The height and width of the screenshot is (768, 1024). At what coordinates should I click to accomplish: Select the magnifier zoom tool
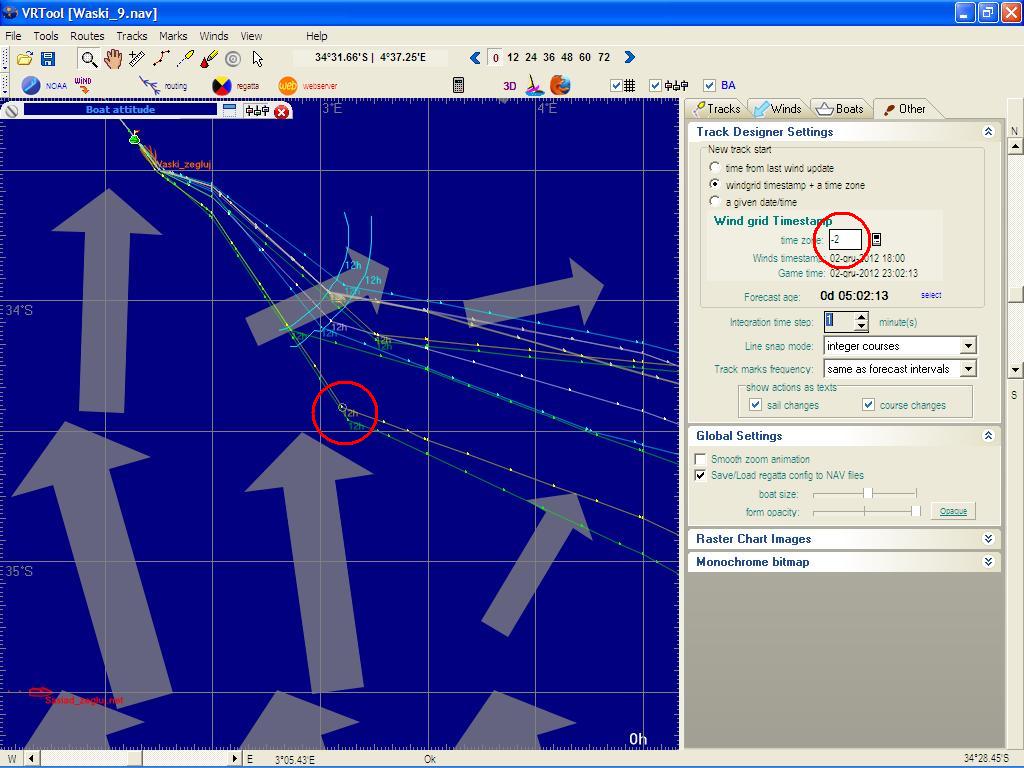[89, 59]
